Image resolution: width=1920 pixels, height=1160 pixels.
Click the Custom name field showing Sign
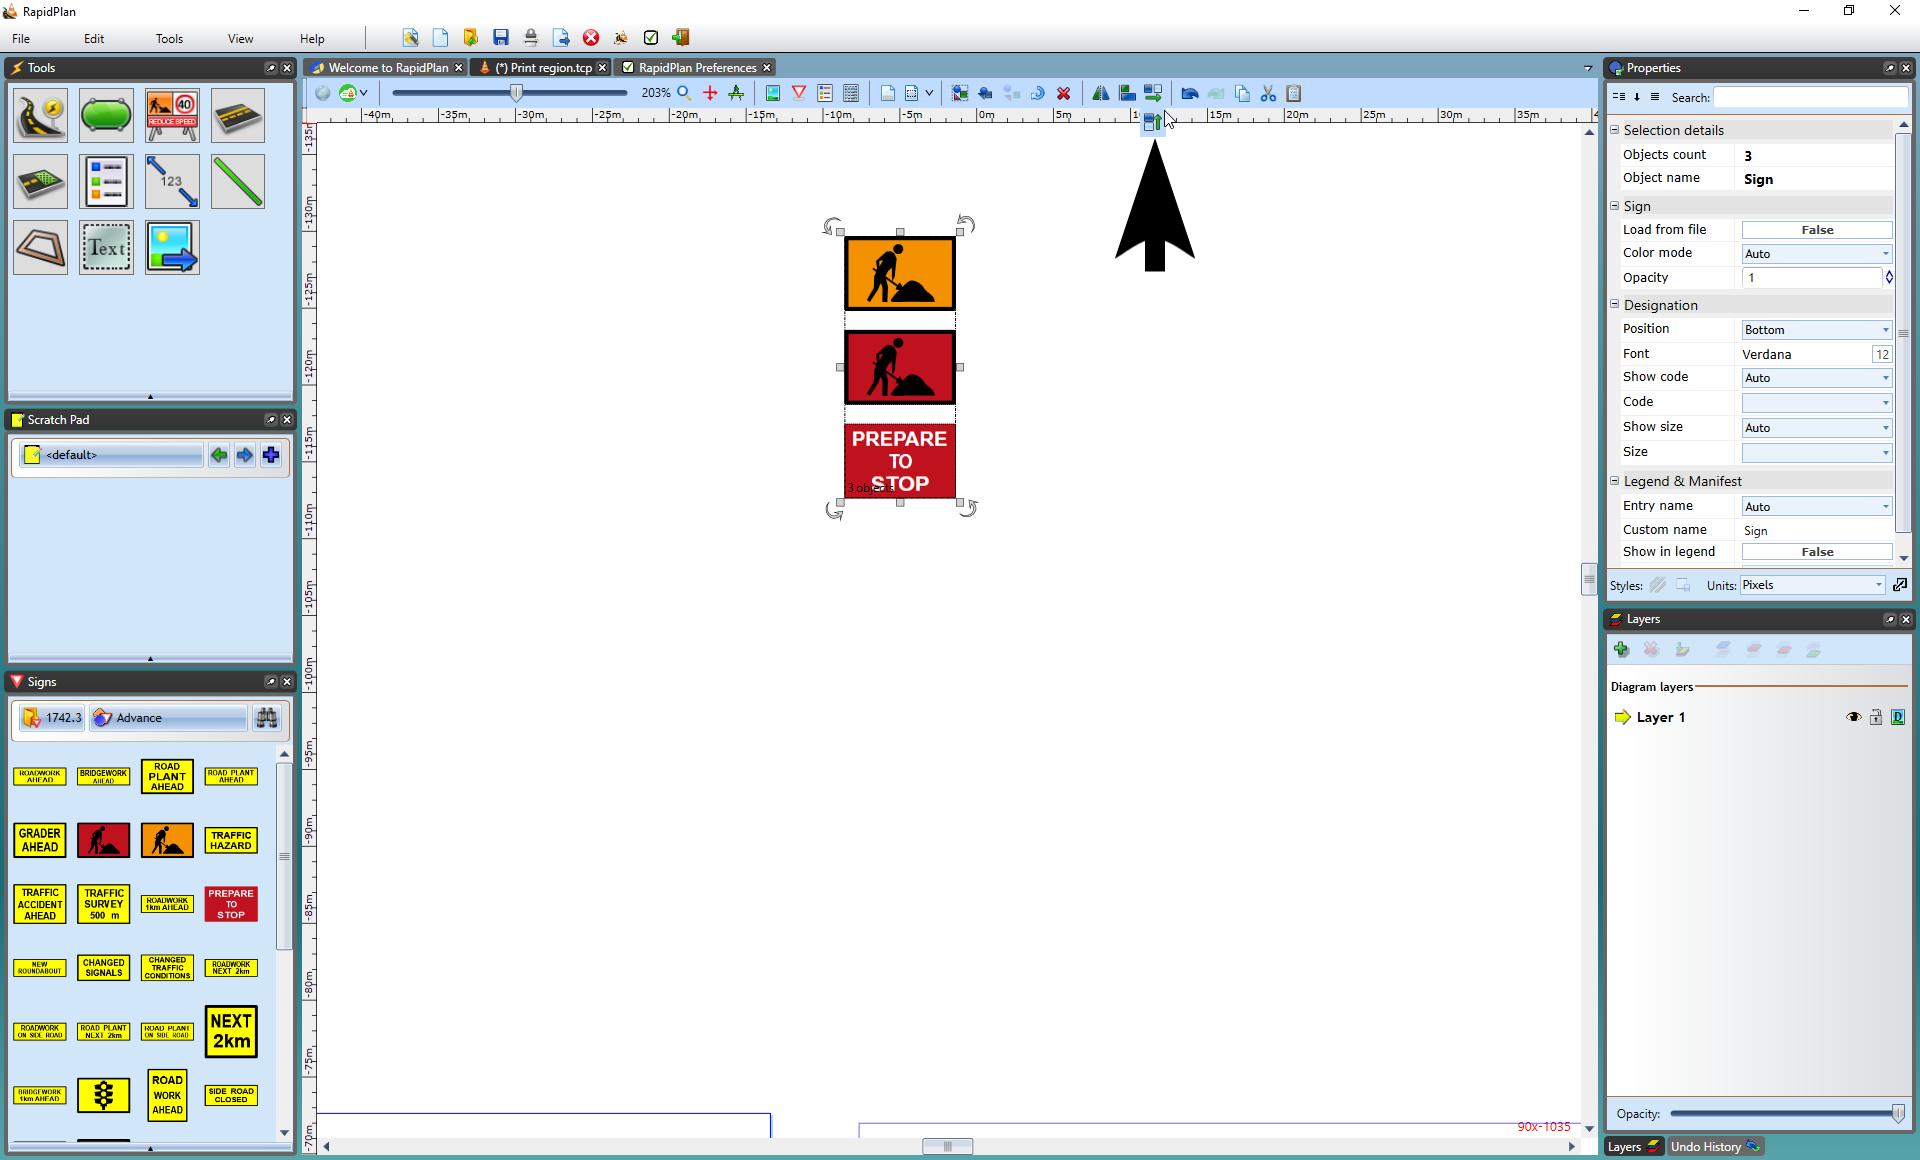pos(1817,531)
